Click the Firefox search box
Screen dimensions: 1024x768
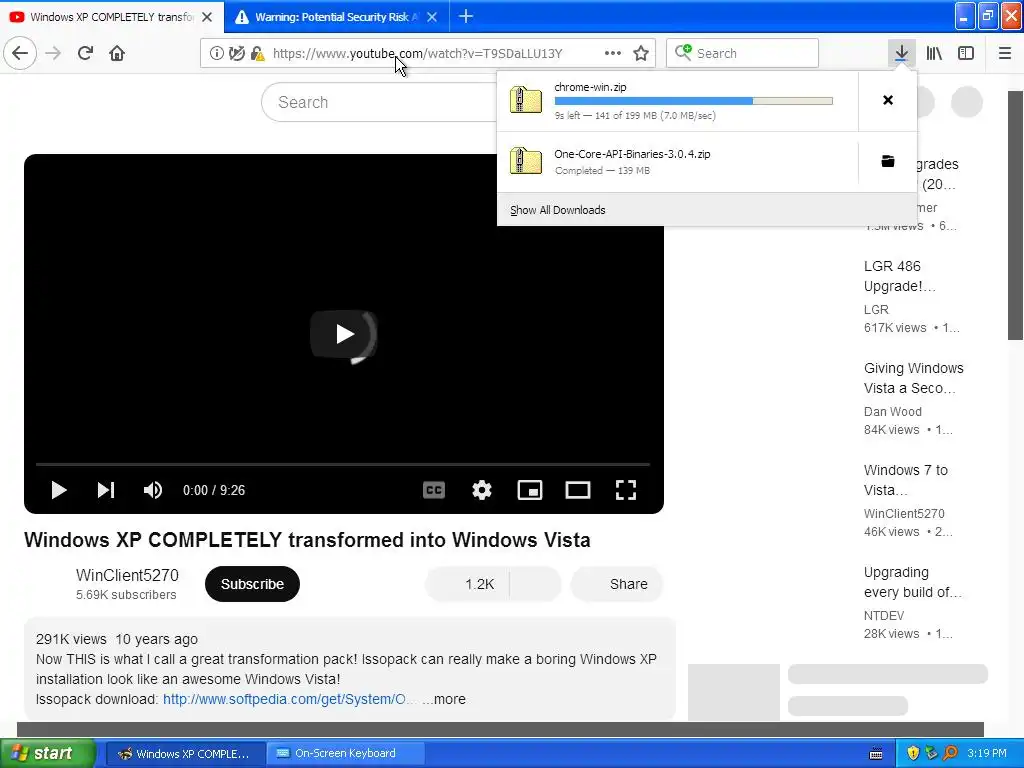[x=743, y=53]
